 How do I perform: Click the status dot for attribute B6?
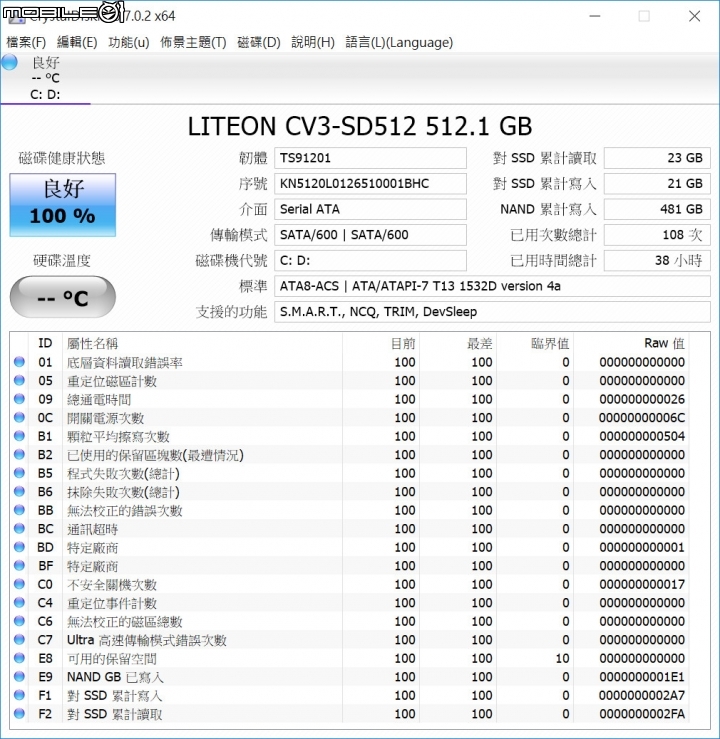pyautogui.click(x=19, y=492)
